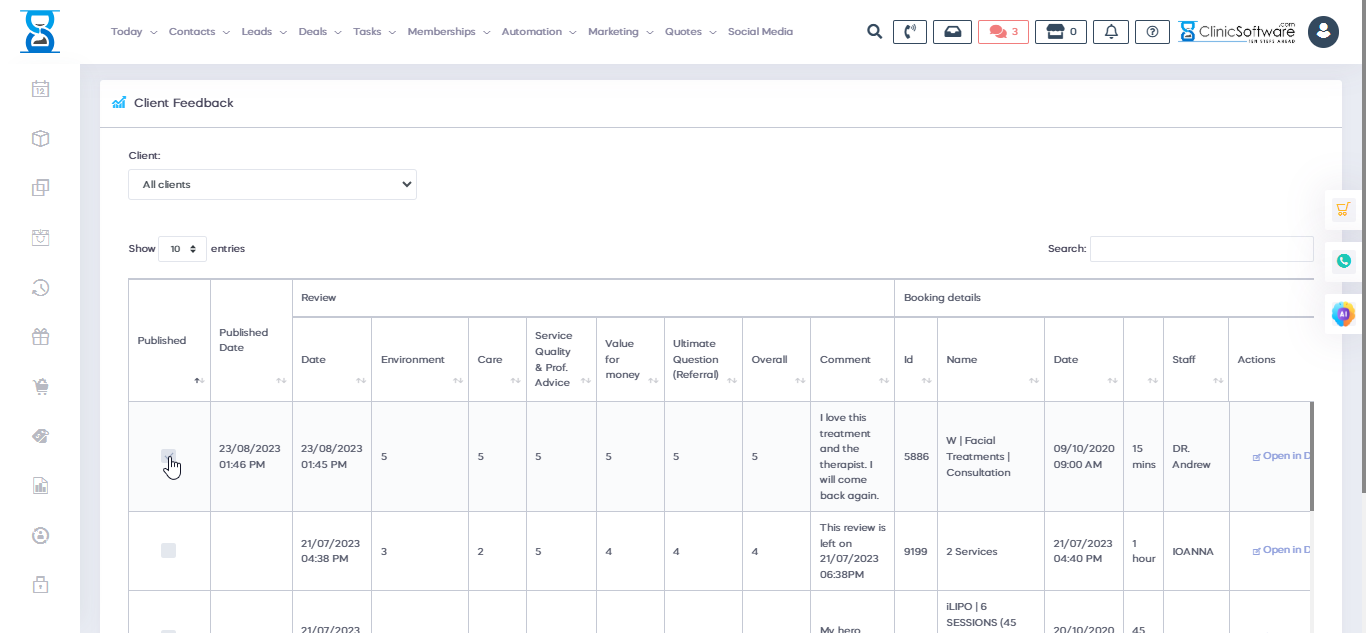Screen dimensions: 1366x633
Task: Open the chat messages icon showing 3
Action: (x=1003, y=32)
